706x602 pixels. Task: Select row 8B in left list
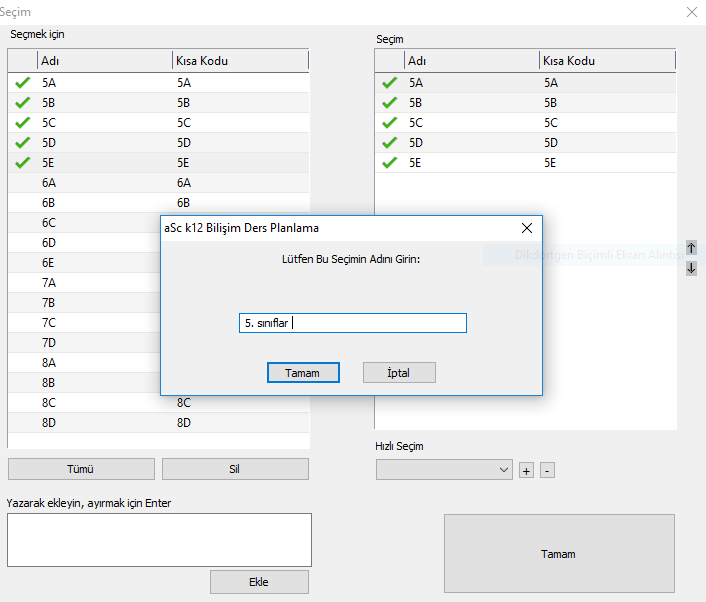[84, 383]
